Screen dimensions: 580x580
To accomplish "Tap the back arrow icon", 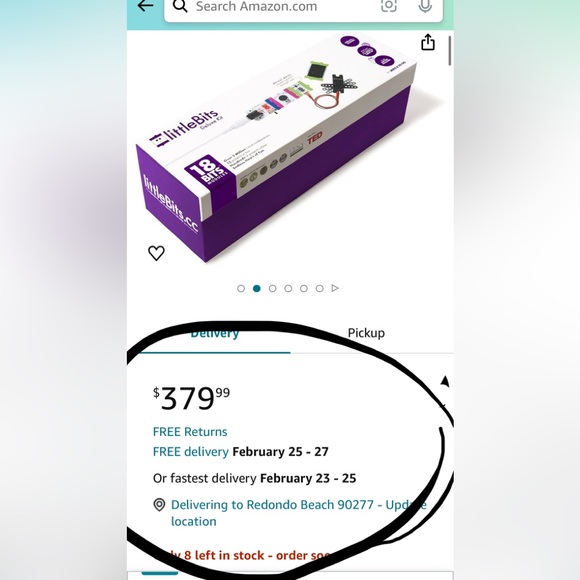I will [145, 6].
